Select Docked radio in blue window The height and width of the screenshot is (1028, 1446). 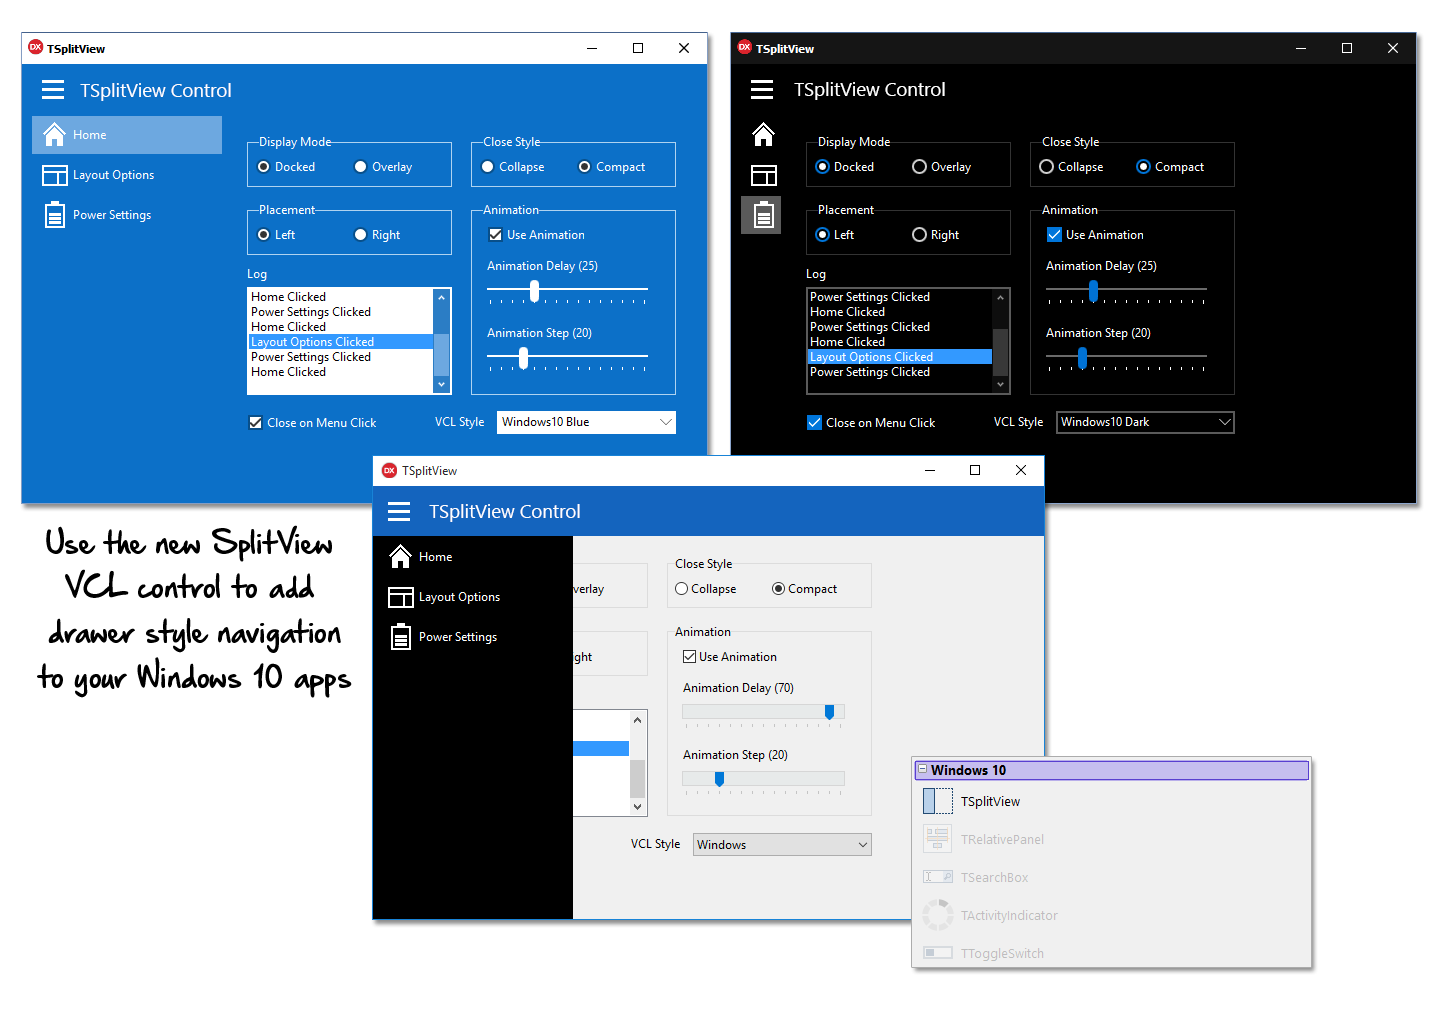[264, 167]
